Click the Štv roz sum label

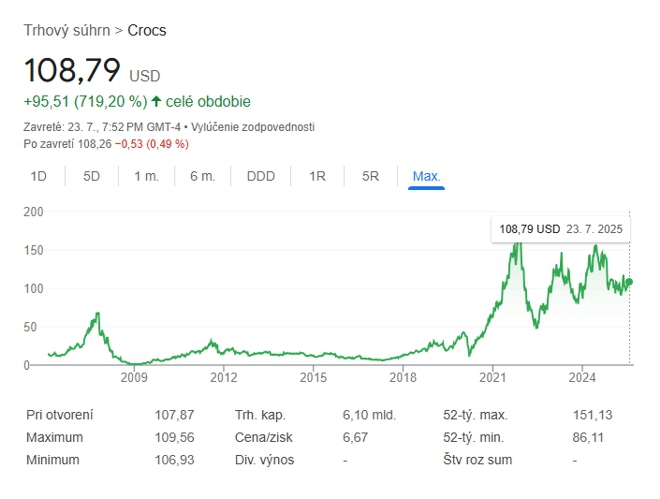pos(477,460)
